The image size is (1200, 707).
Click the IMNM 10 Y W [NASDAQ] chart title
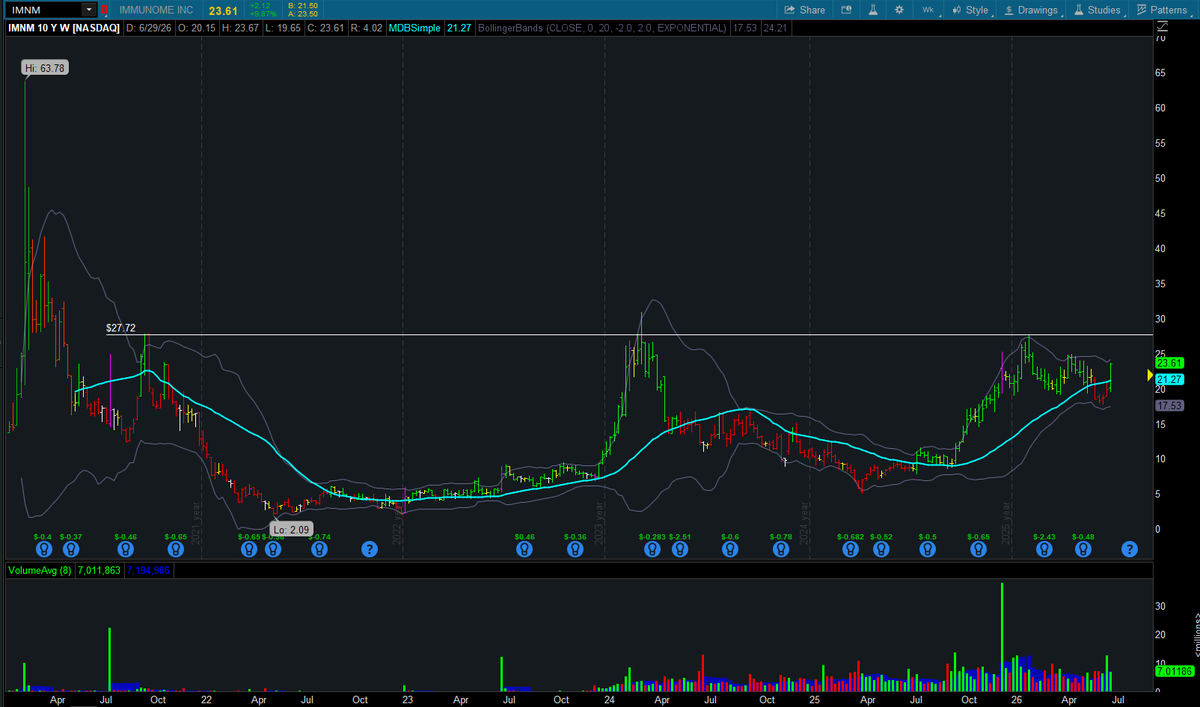(63, 30)
